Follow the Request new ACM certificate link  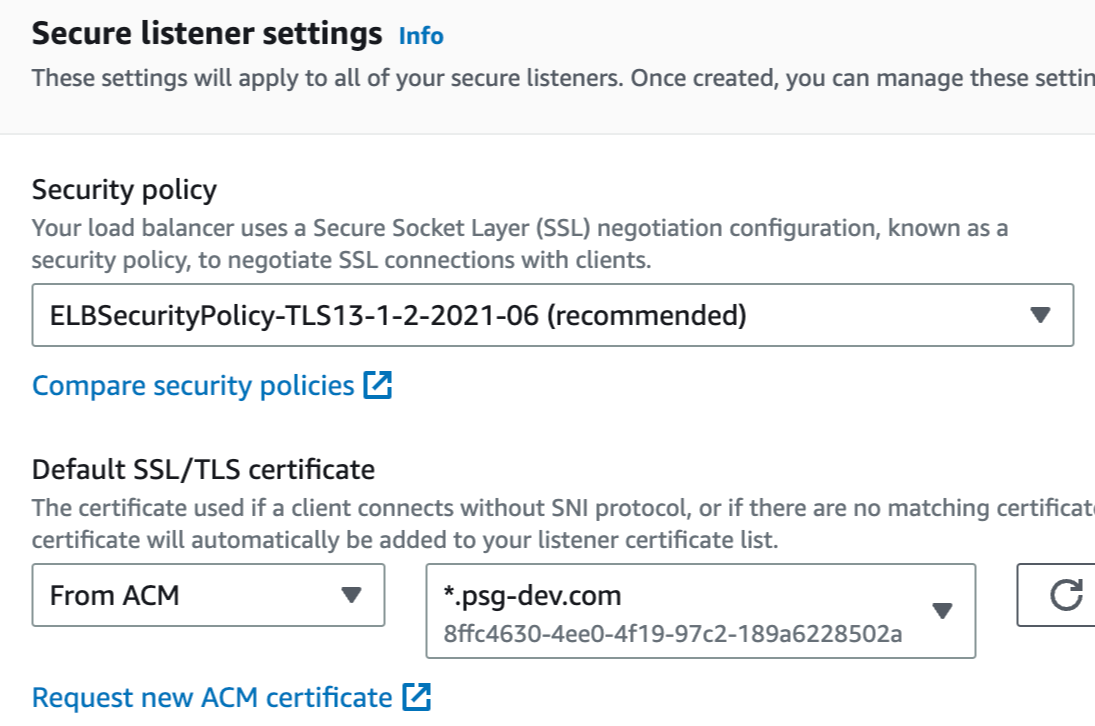coord(212,697)
